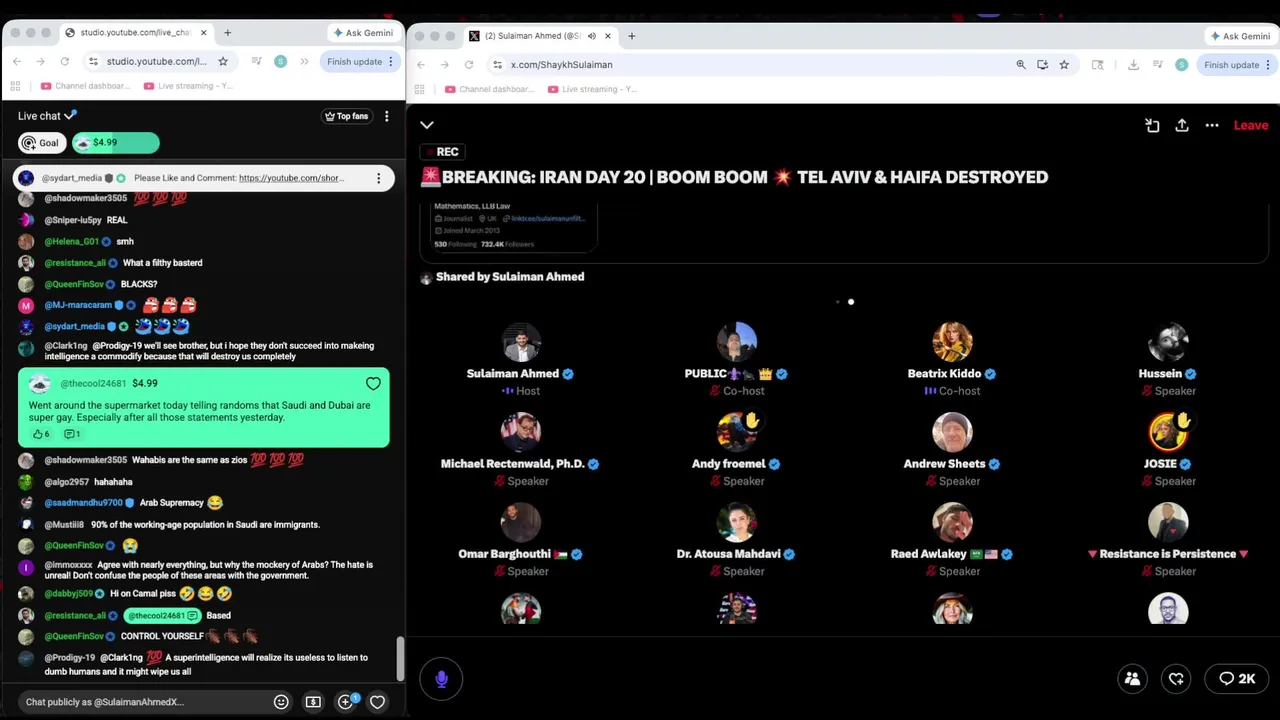The image size is (1280, 720).
Task: Open the apps grid icon in X window bookmarks bar
Action: [420, 89]
